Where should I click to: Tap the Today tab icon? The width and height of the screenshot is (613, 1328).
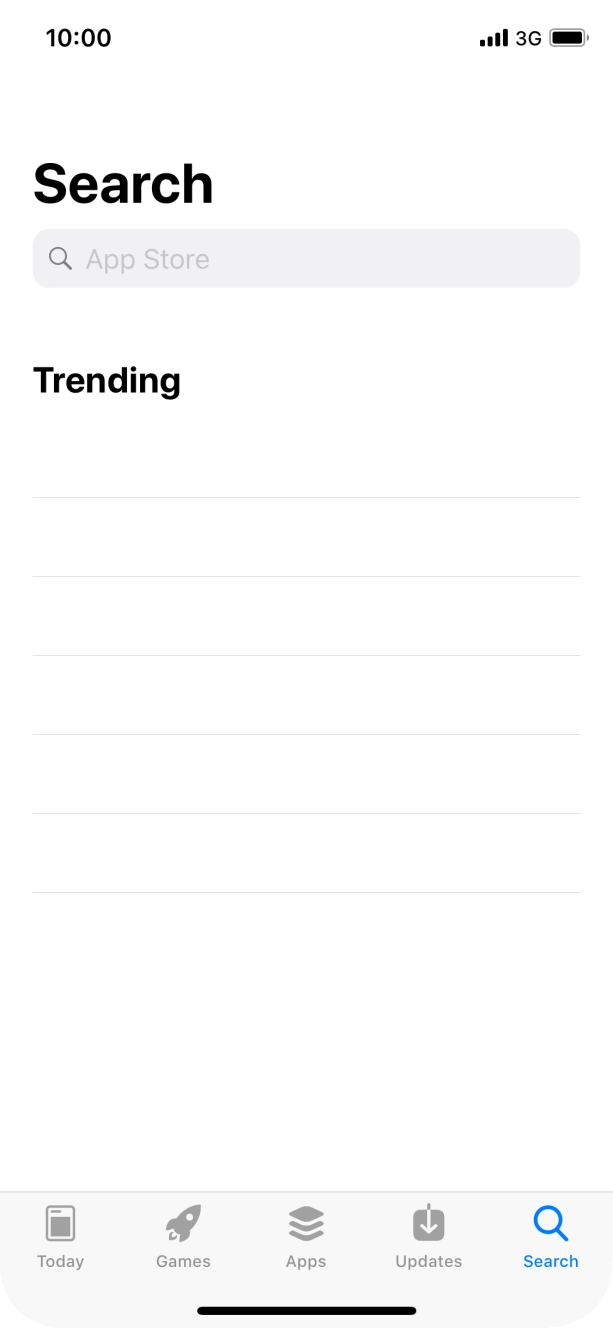[x=60, y=1223]
